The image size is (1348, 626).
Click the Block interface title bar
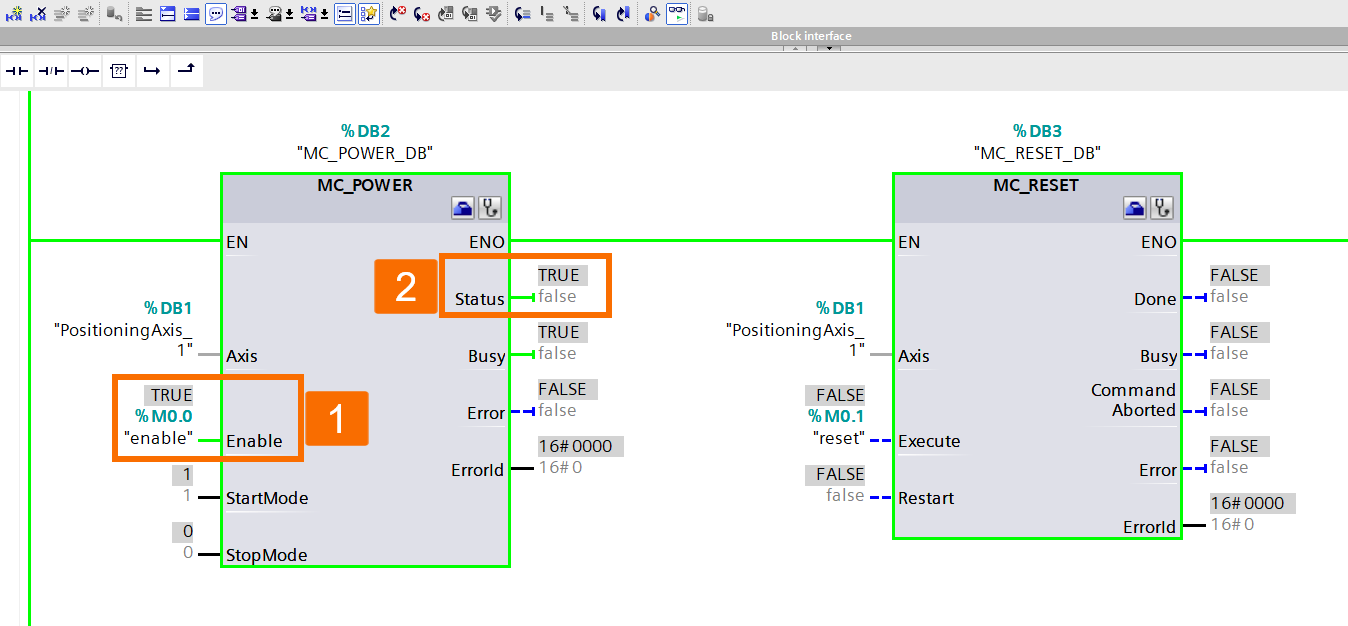point(810,35)
